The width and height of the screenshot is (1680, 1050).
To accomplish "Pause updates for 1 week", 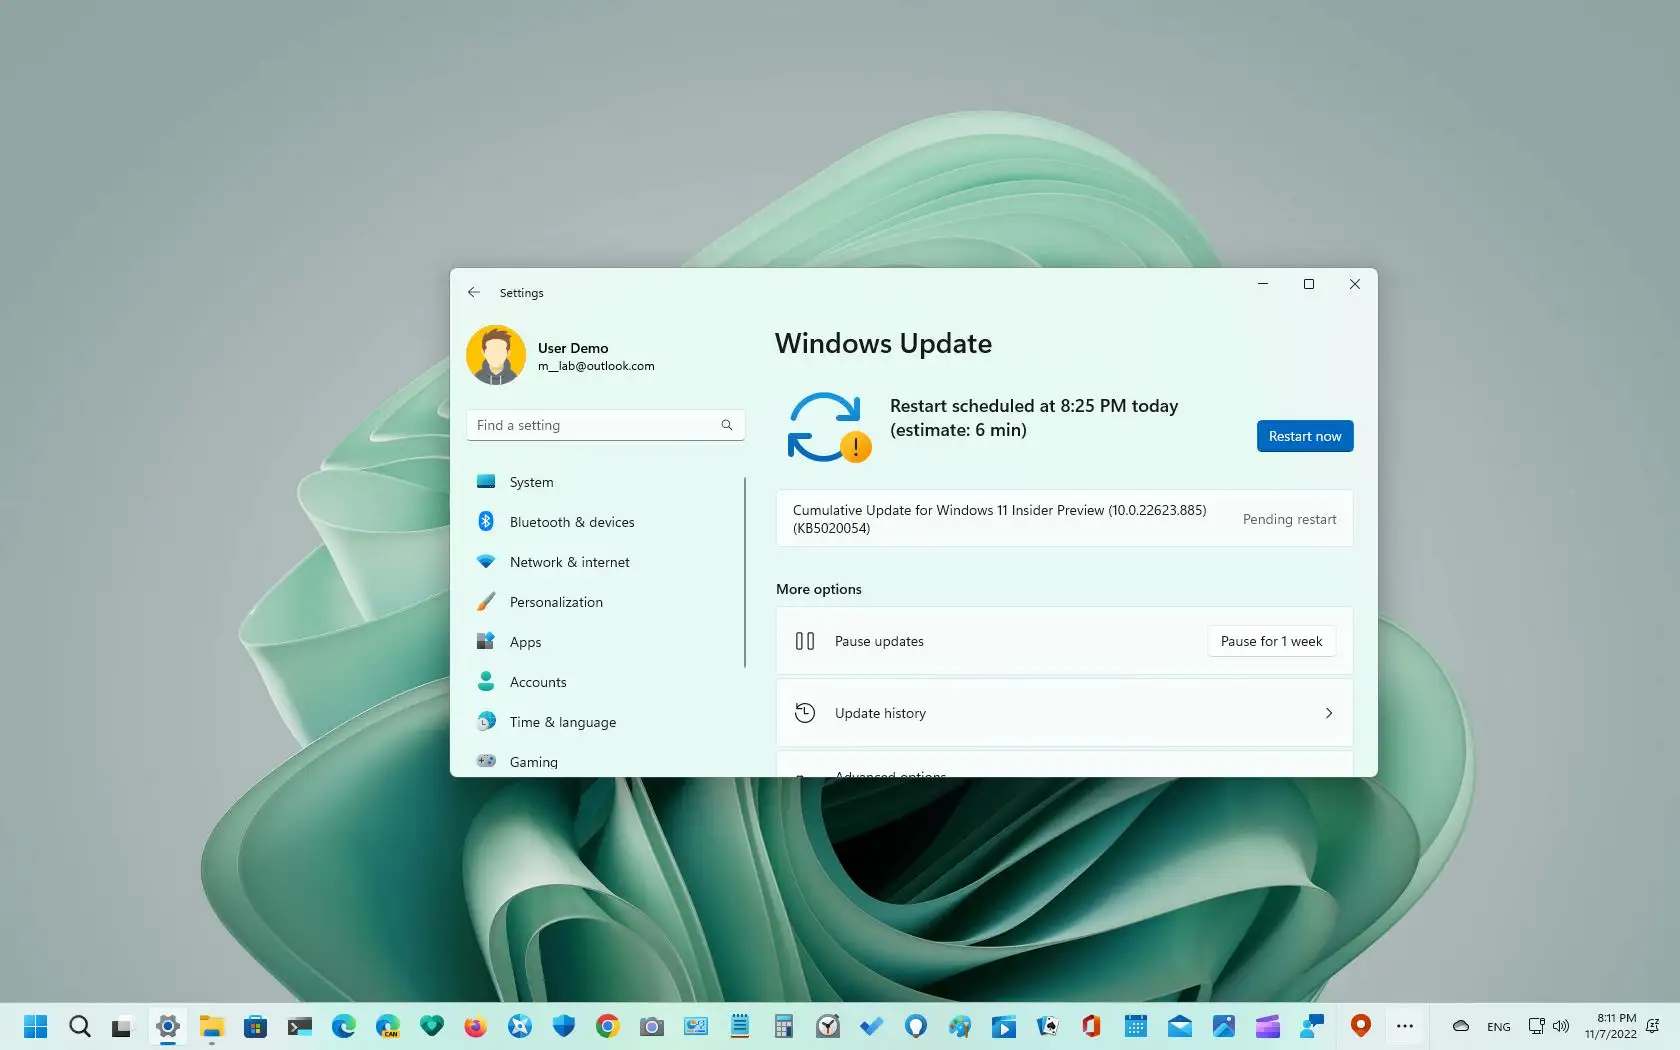I will pyautogui.click(x=1270, y=641).
